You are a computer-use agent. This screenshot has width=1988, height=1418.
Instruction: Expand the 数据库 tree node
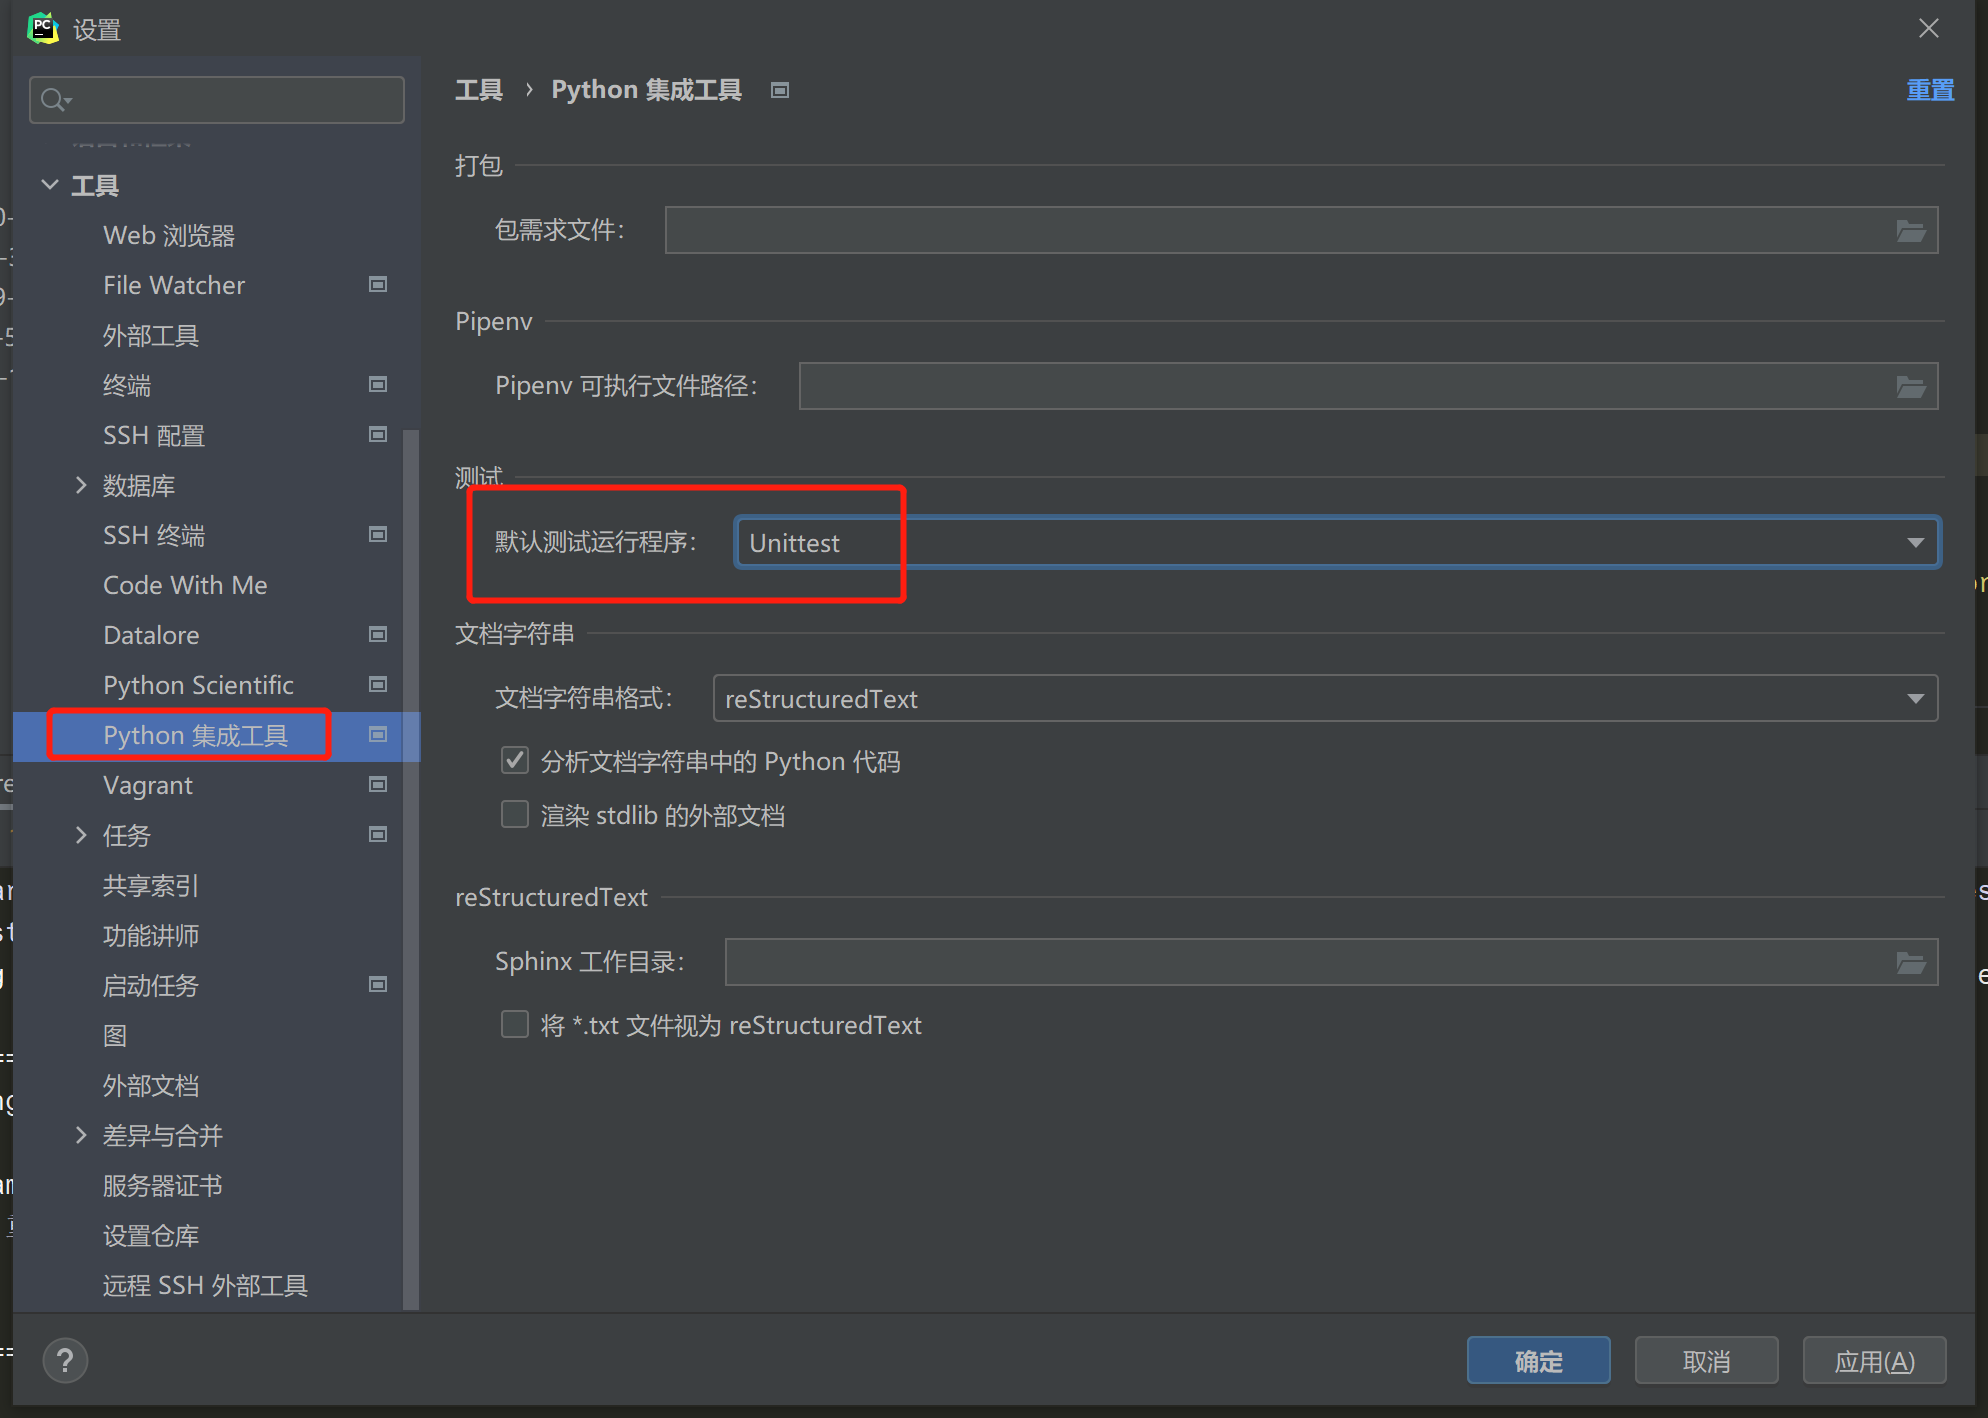click(82, 485)
